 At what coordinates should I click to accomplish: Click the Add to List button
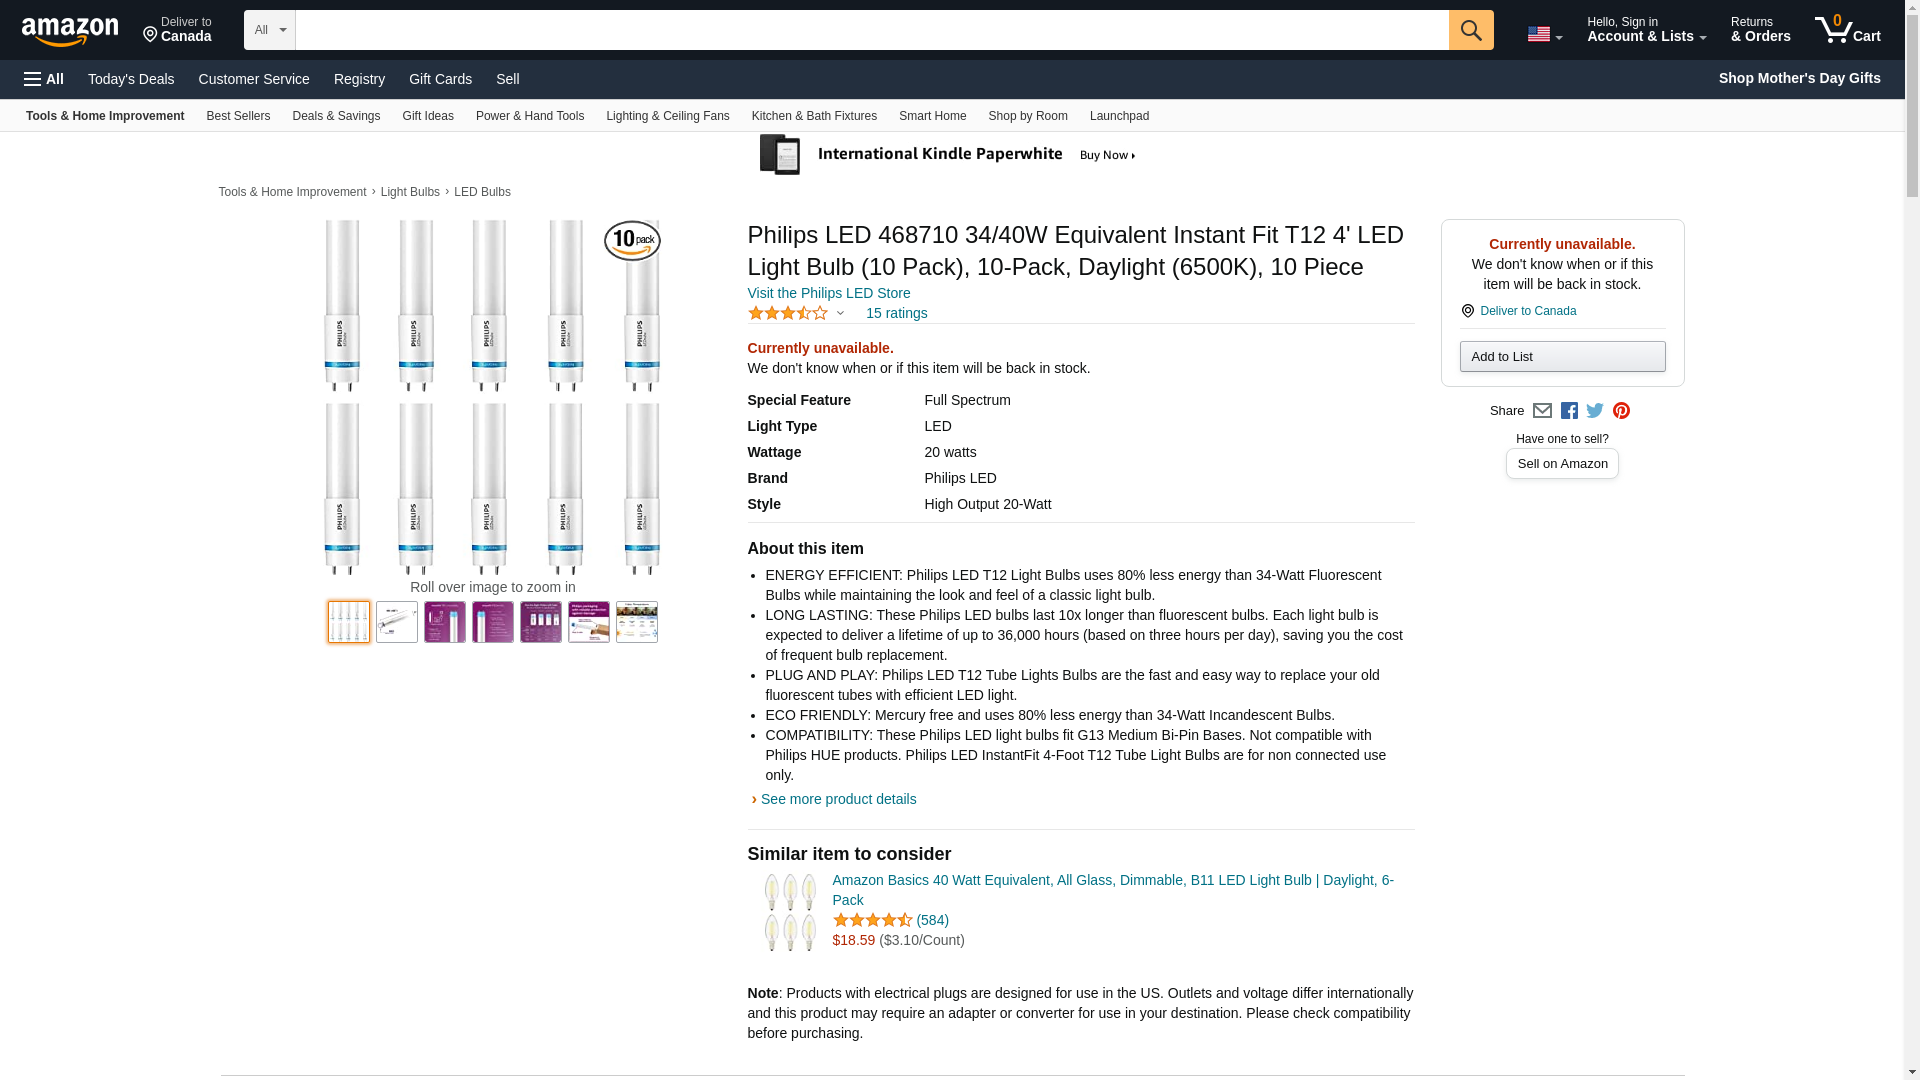tap(1561, 357)
